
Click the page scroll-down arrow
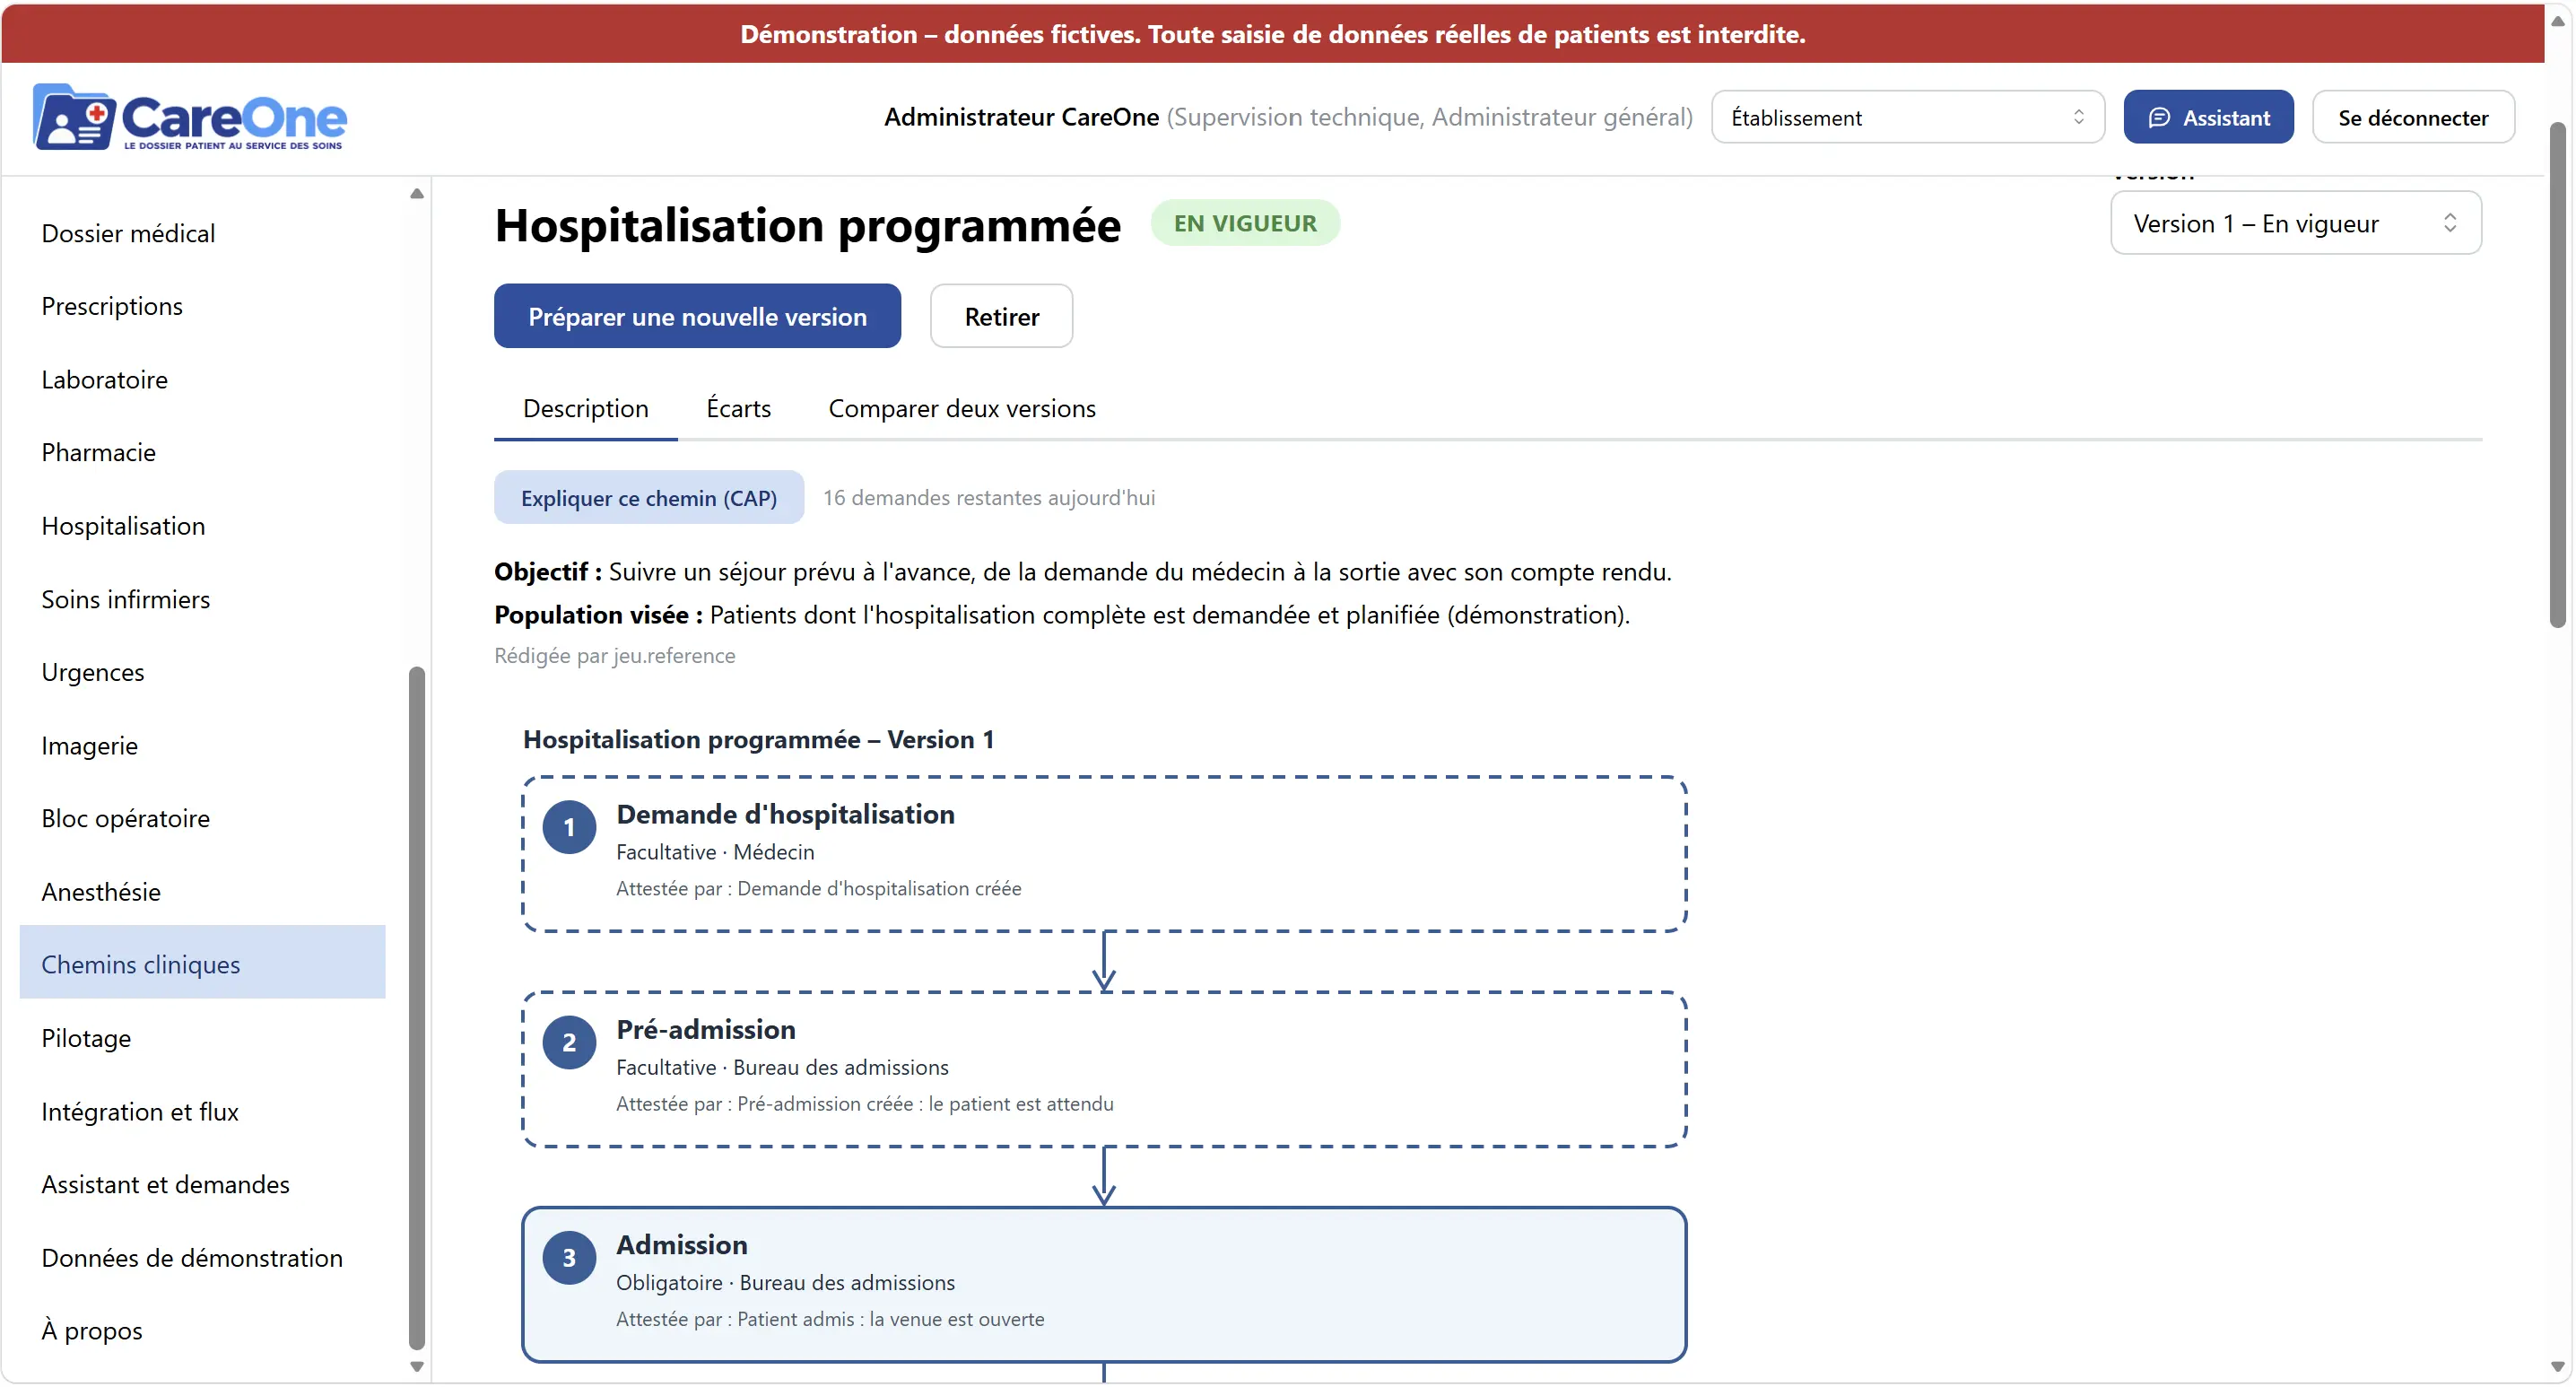coord(2557,1367)
